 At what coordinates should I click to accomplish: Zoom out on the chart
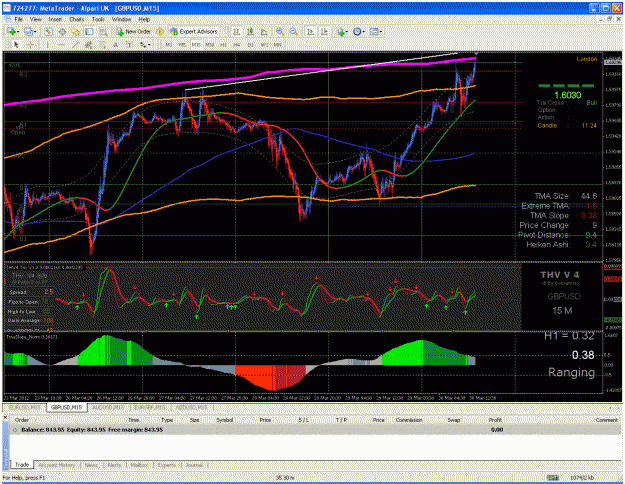click(x=293, y=31)
